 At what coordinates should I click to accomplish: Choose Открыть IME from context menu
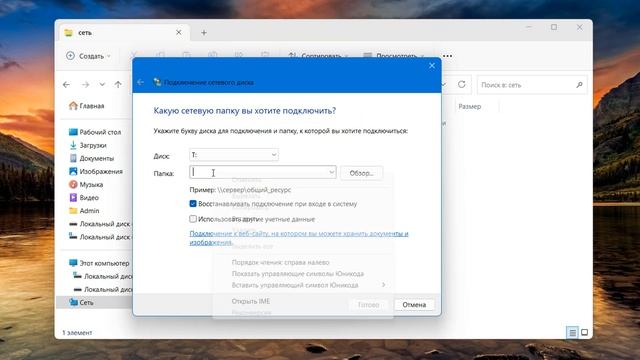(251, 301)
